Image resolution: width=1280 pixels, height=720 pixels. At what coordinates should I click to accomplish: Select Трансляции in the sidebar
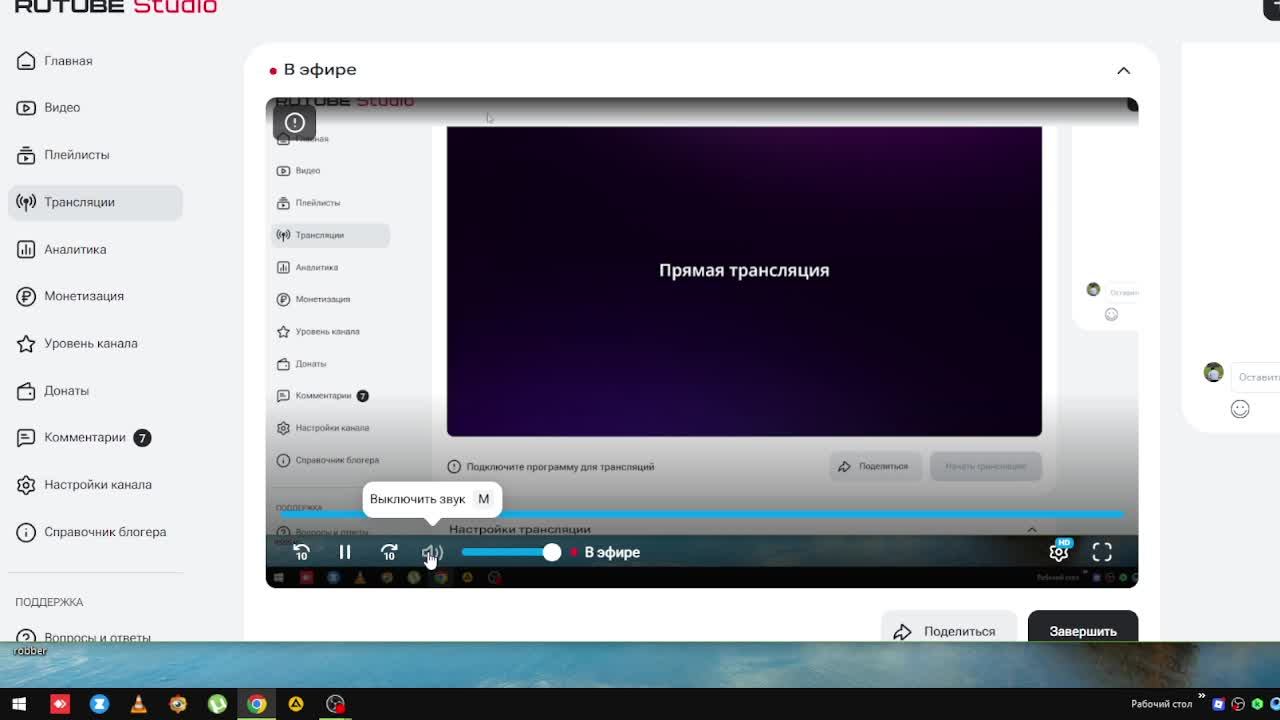point(95,202)
